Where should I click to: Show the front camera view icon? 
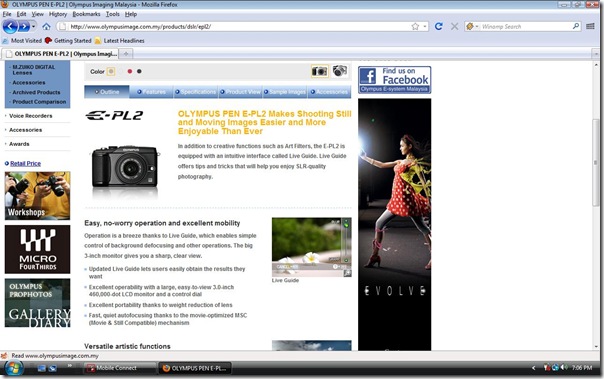(320, 71)
